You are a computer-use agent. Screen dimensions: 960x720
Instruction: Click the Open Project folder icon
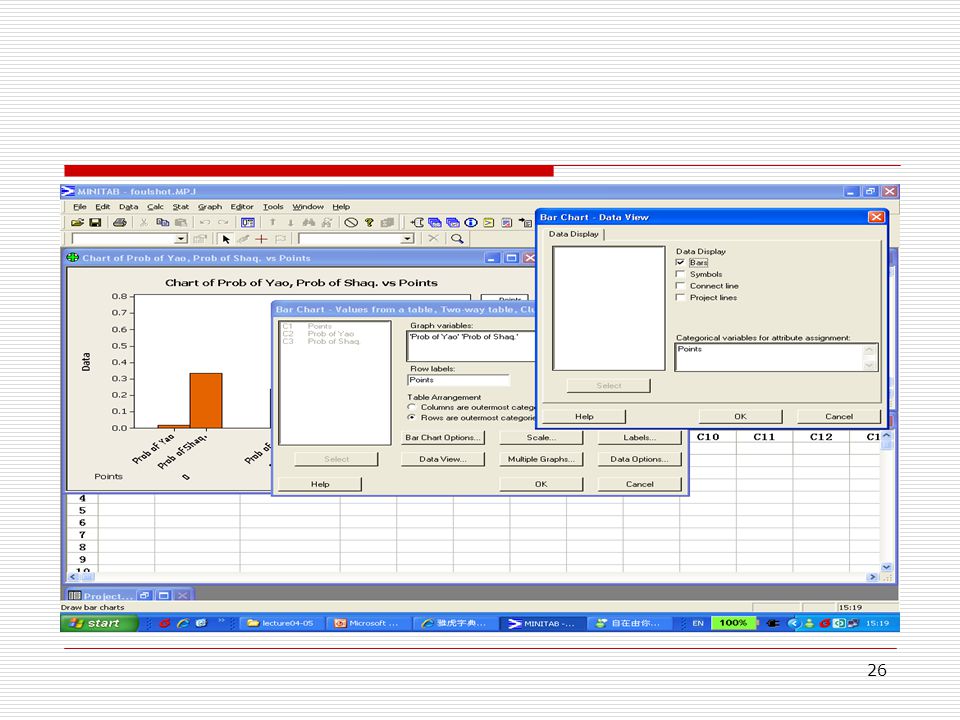tap(77, 222)
